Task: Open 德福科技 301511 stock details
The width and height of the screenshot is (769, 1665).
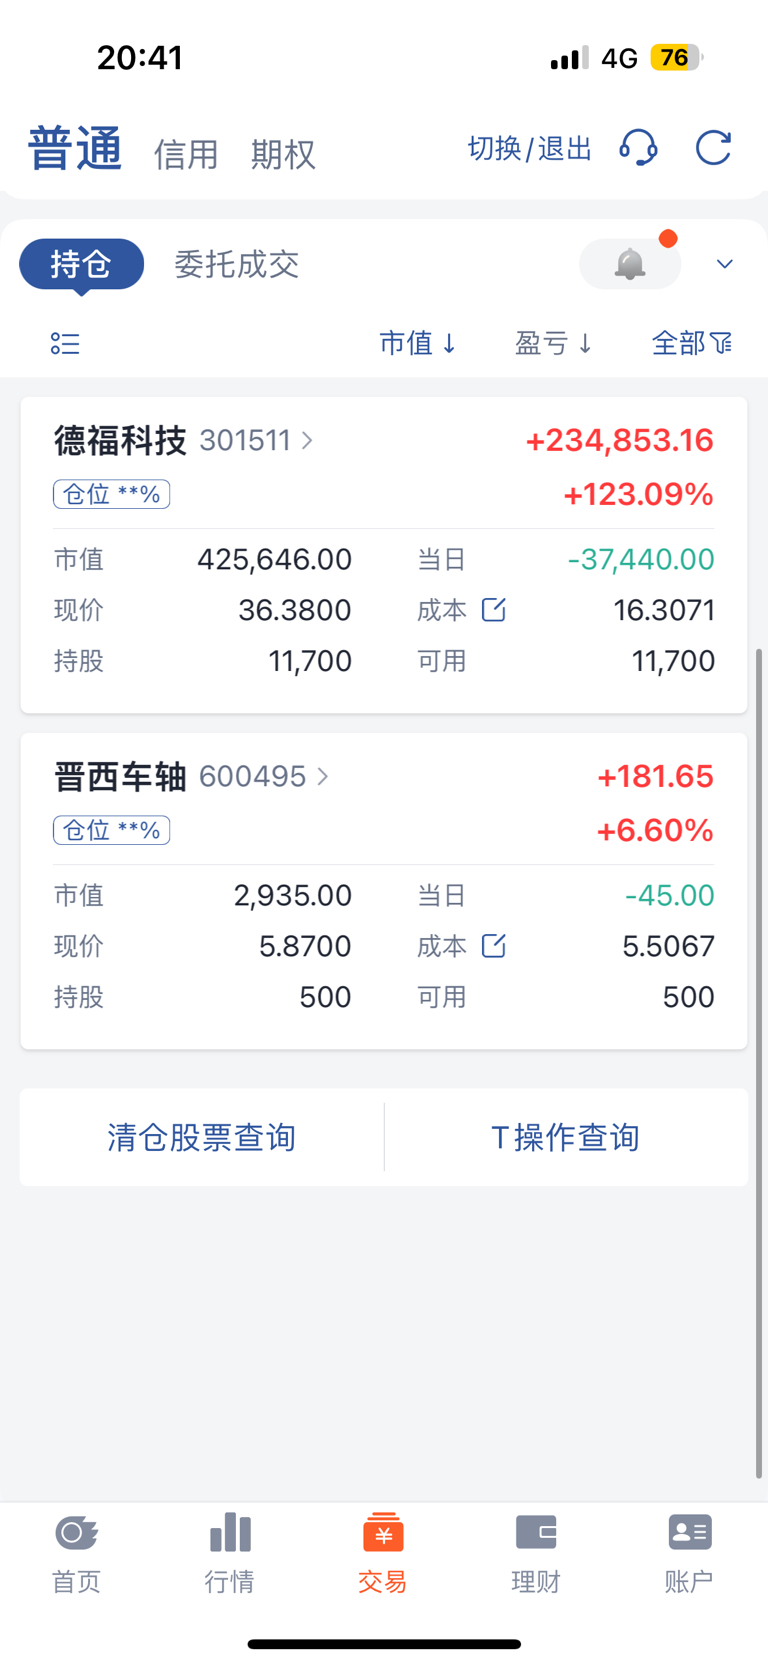Action: coord(184,440)
